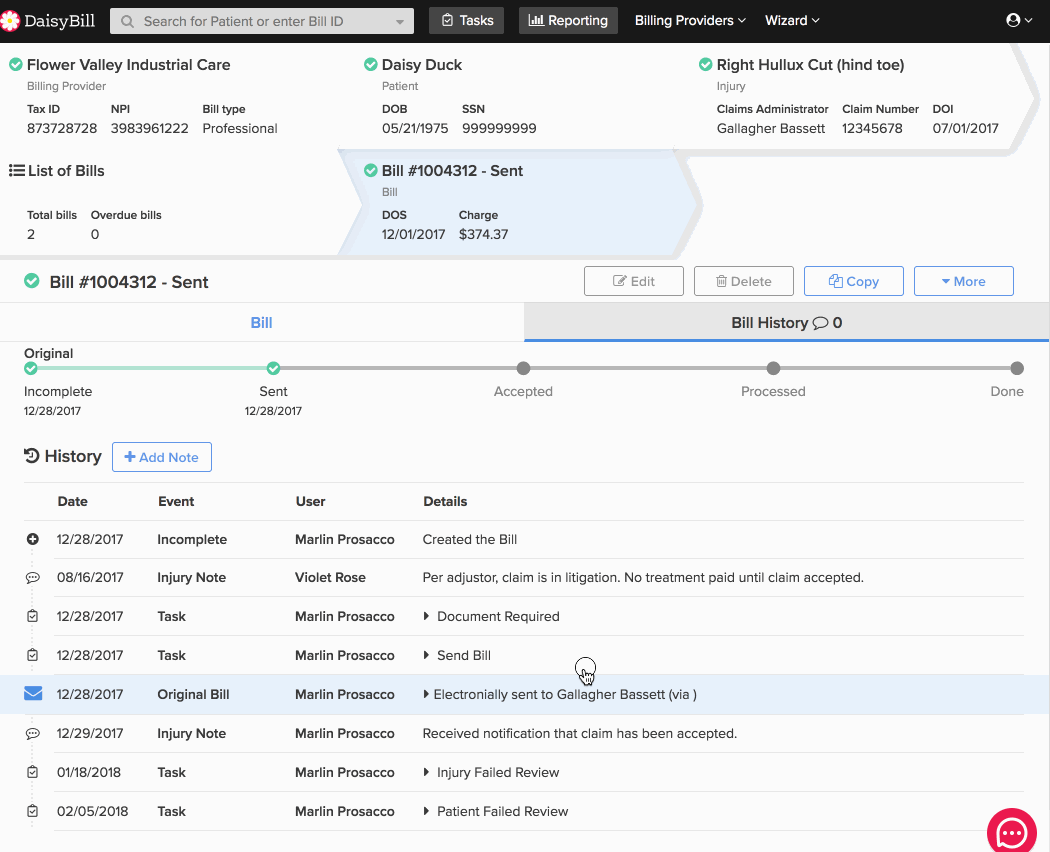Screen dimensions: 1050x852
Task: Open the List of Bills
Action: coord(66,171)
